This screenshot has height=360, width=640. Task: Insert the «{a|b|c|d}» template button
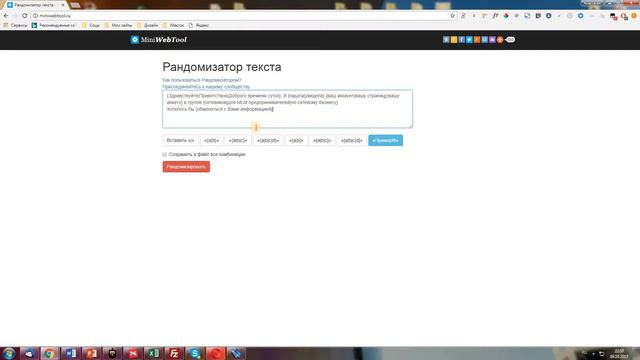[x=268, y=140]
